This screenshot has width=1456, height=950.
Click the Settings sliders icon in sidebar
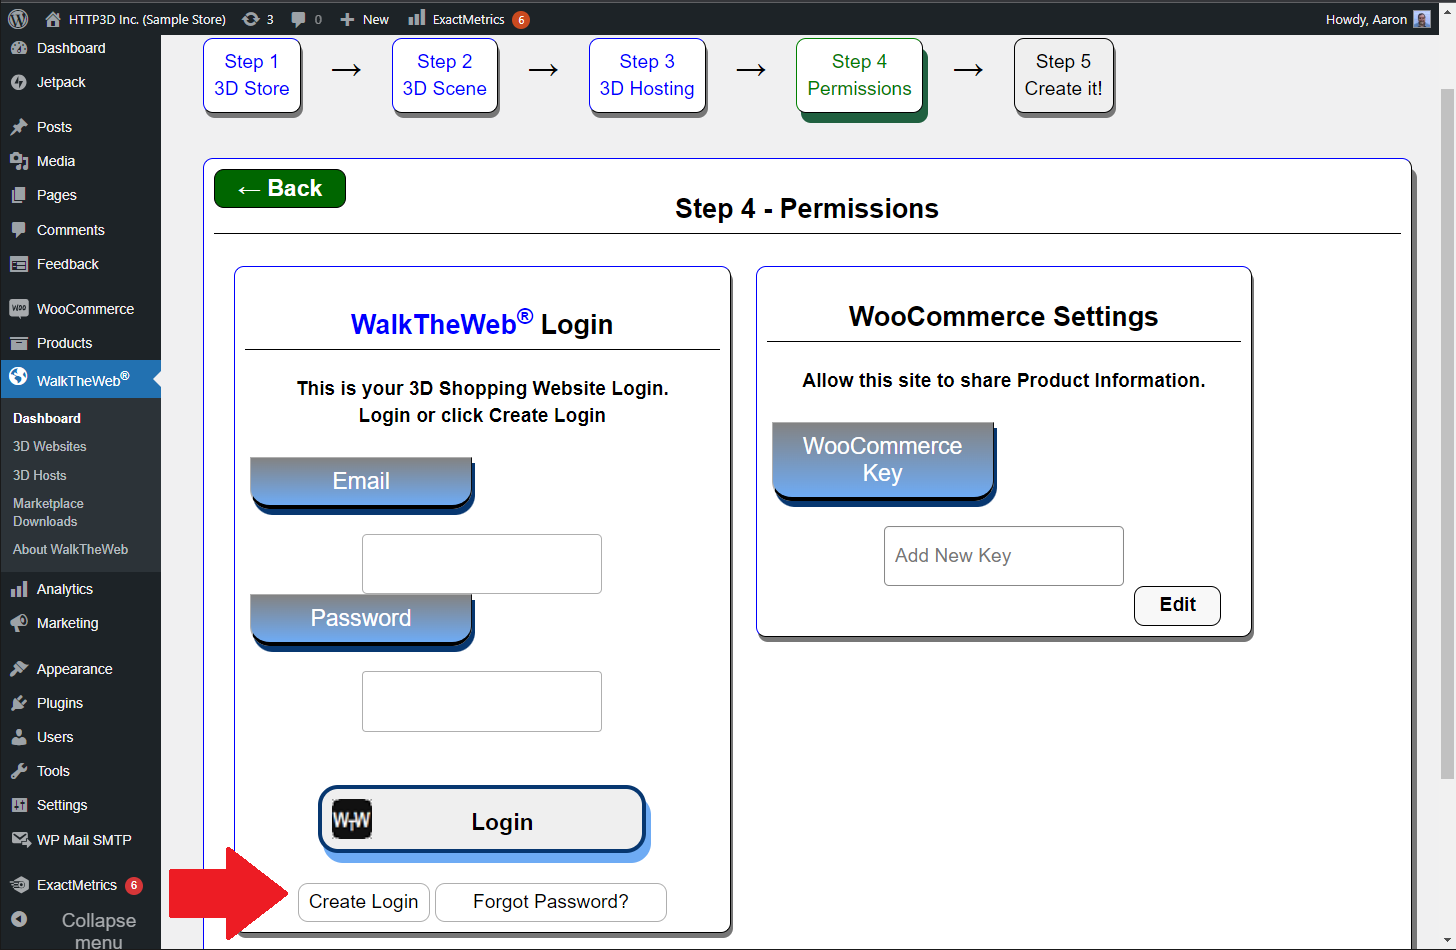[18, 805]
